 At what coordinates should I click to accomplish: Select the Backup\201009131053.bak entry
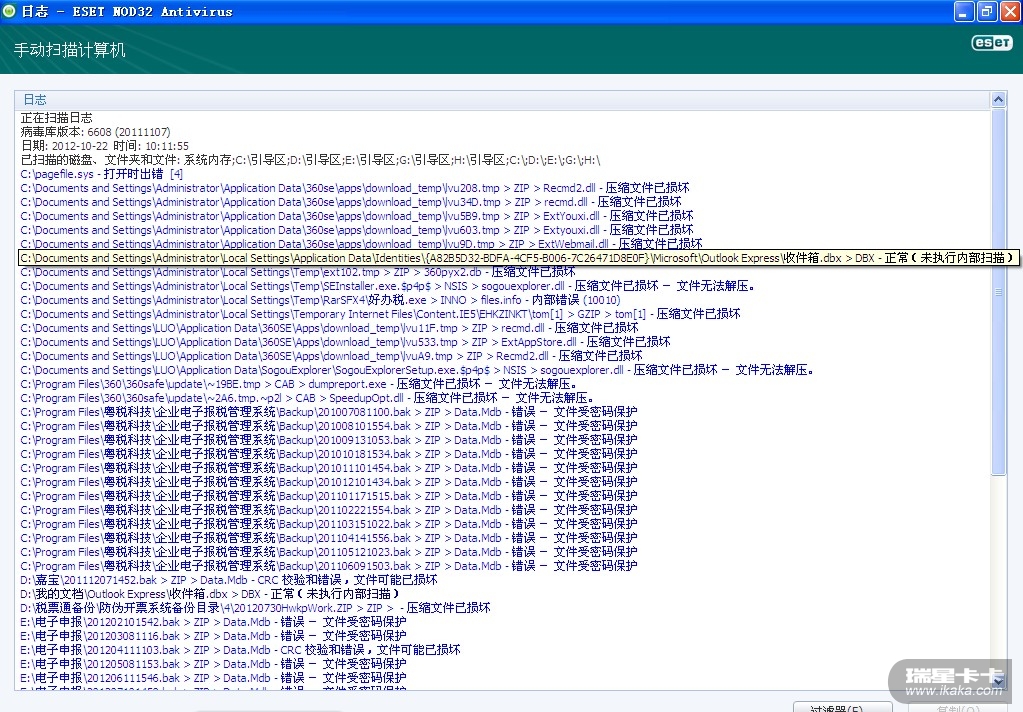(x=328, y=441)
